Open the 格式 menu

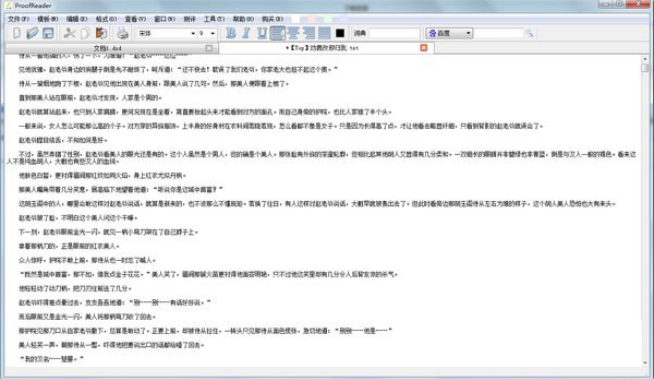(x=106, y=19)
